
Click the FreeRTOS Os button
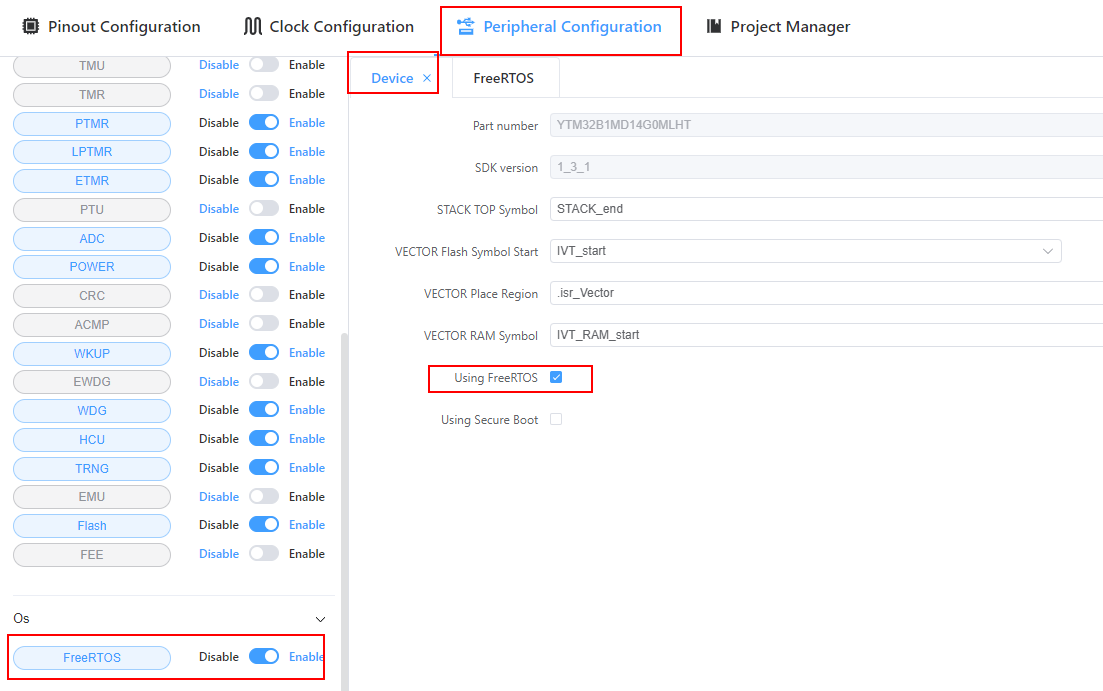pyautogui.click(x=92, y=657)
